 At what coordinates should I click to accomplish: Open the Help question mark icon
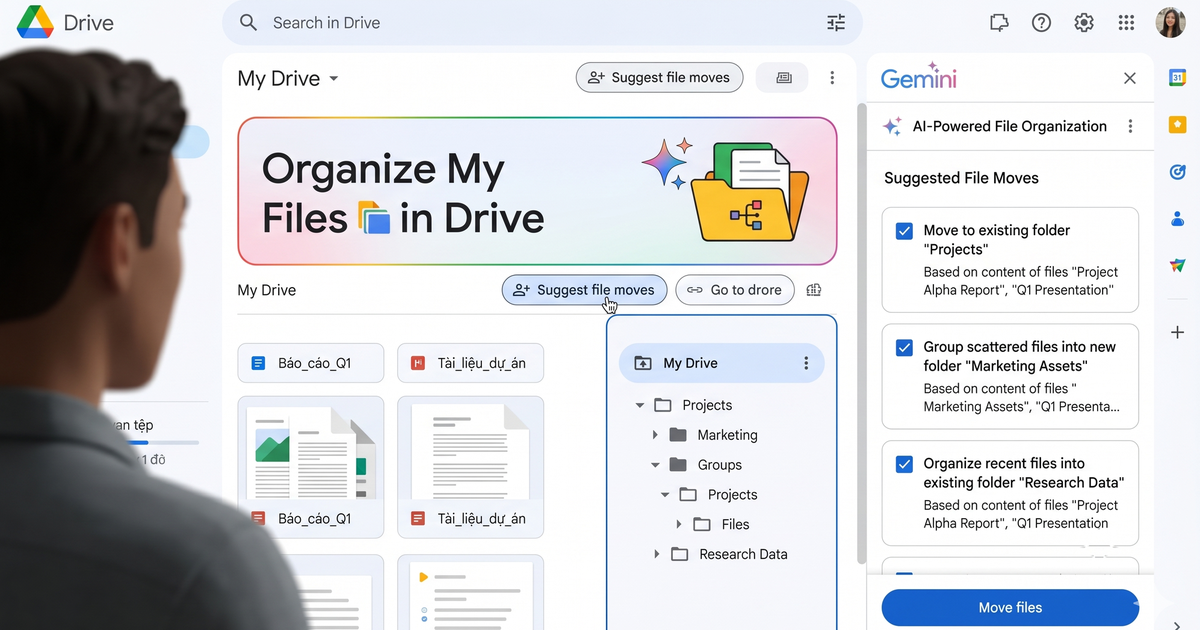[x=1041, y=22]
